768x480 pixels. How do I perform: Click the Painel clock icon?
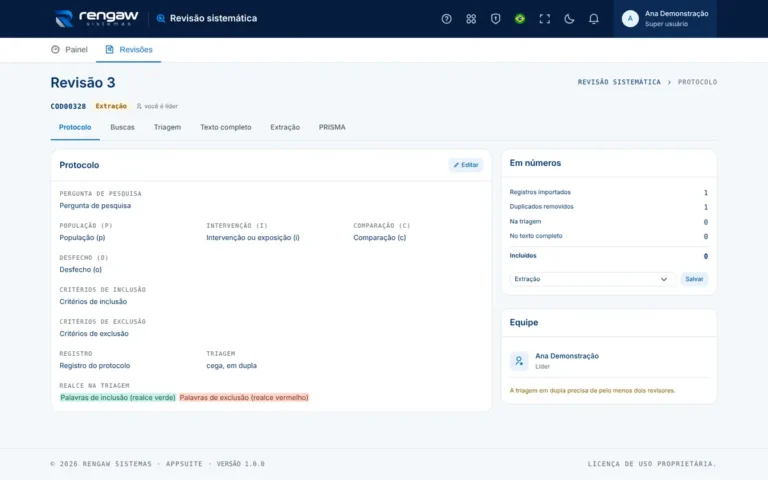(55, 49)
